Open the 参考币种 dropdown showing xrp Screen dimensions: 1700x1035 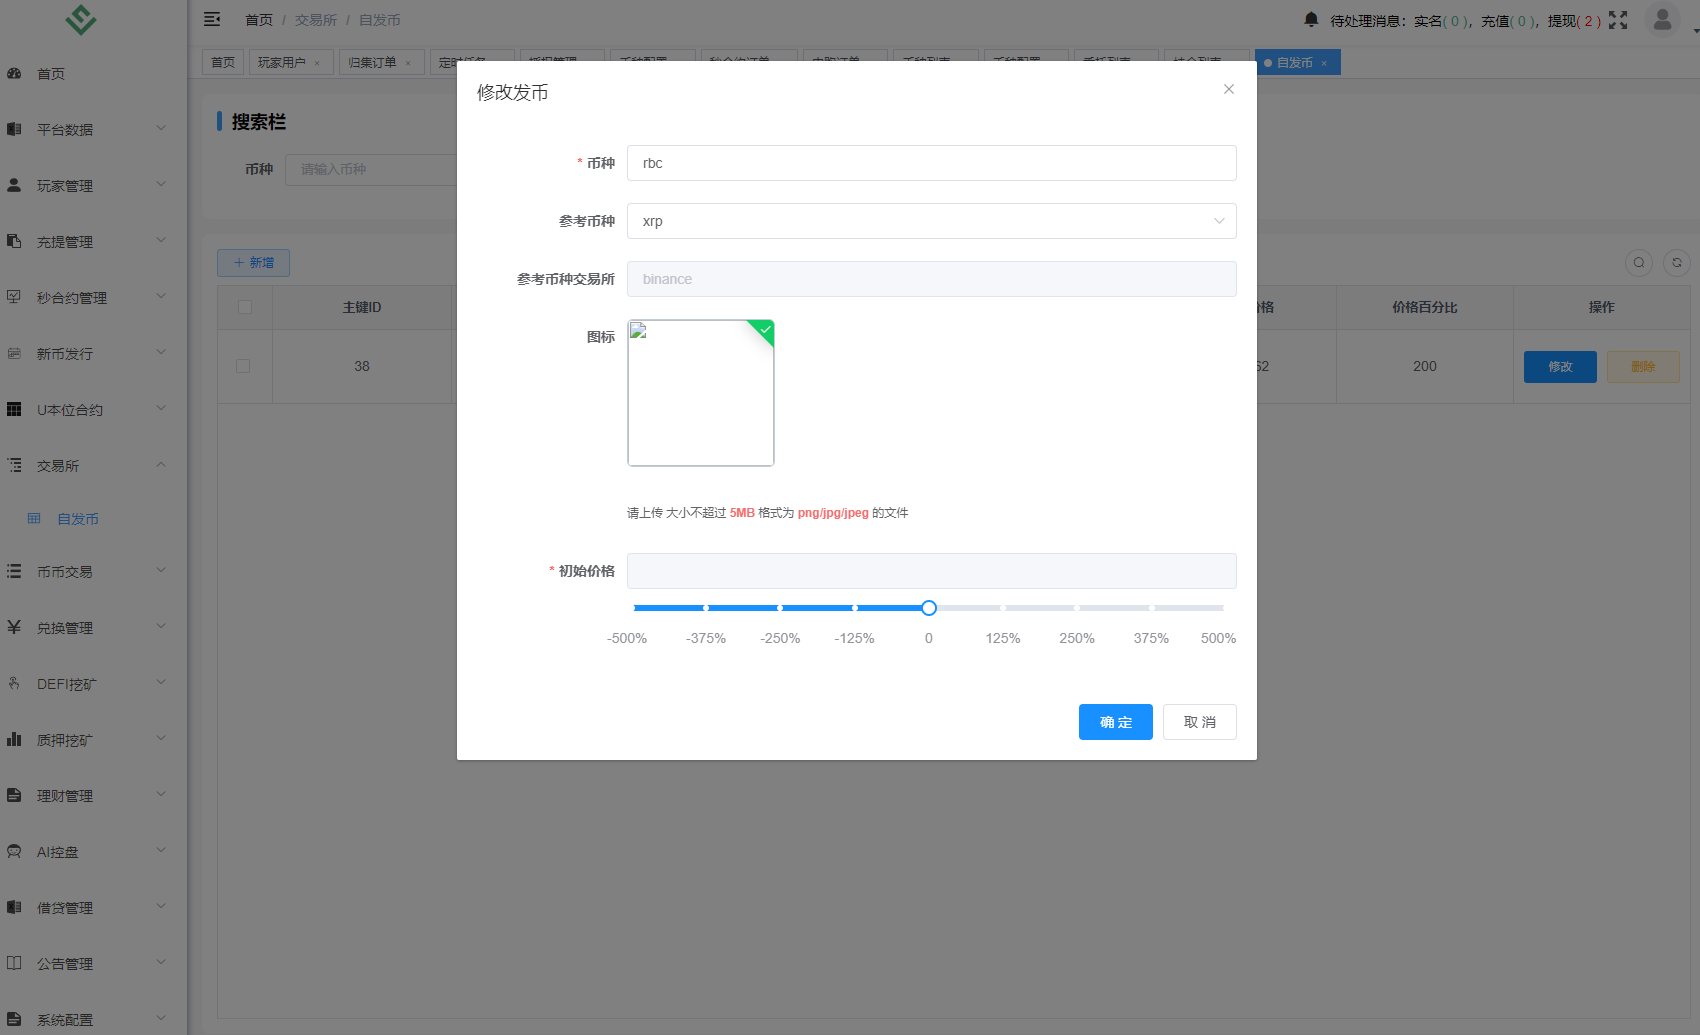(931, 221)
